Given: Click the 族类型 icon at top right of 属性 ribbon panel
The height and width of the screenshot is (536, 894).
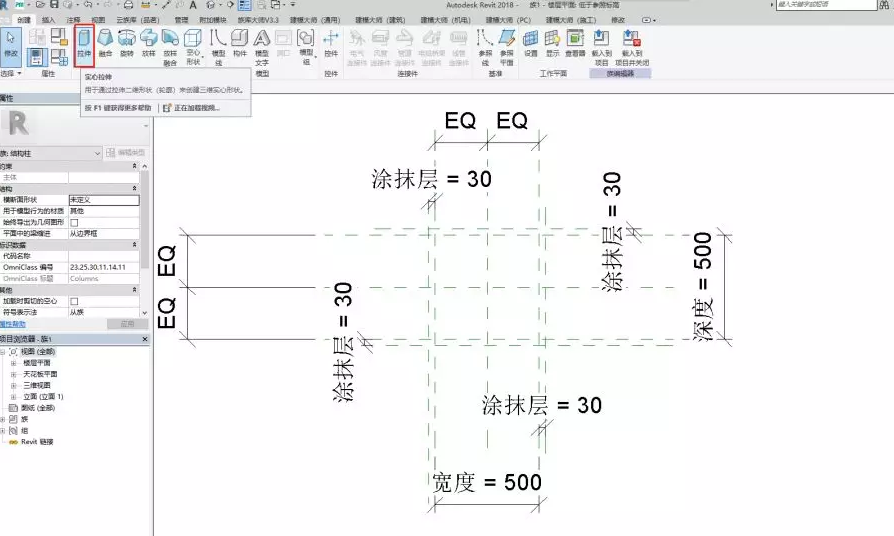Looking at the screenshot, I should click(59, 37).
